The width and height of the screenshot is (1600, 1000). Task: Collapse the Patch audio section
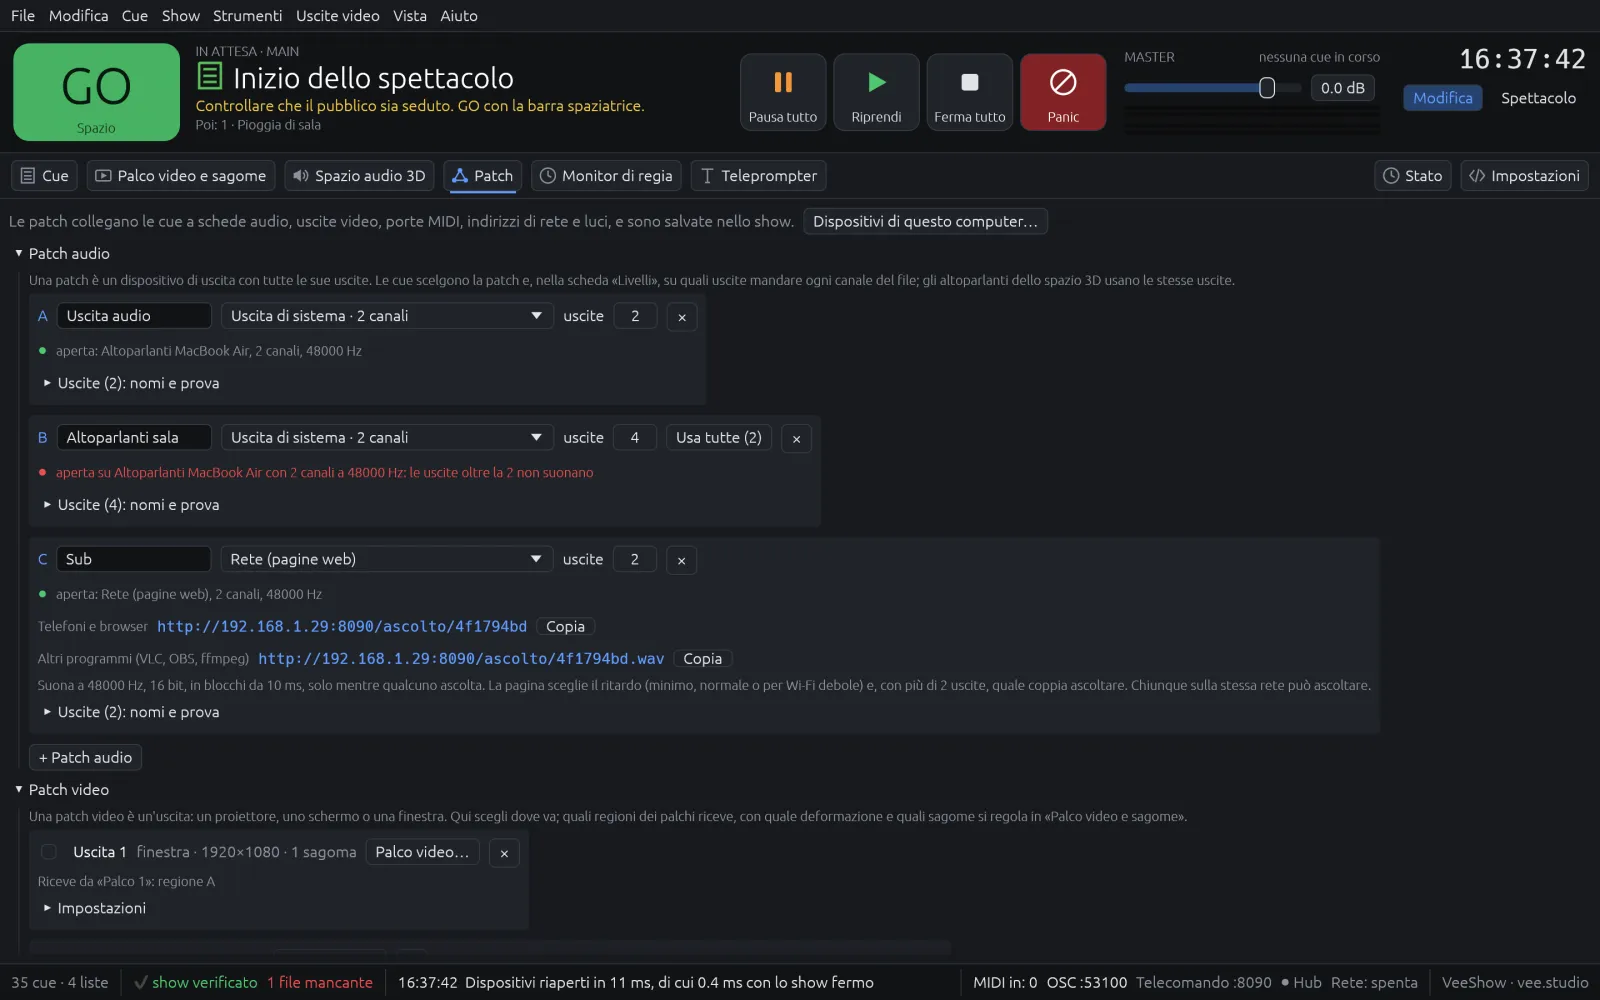click(19, 254)
